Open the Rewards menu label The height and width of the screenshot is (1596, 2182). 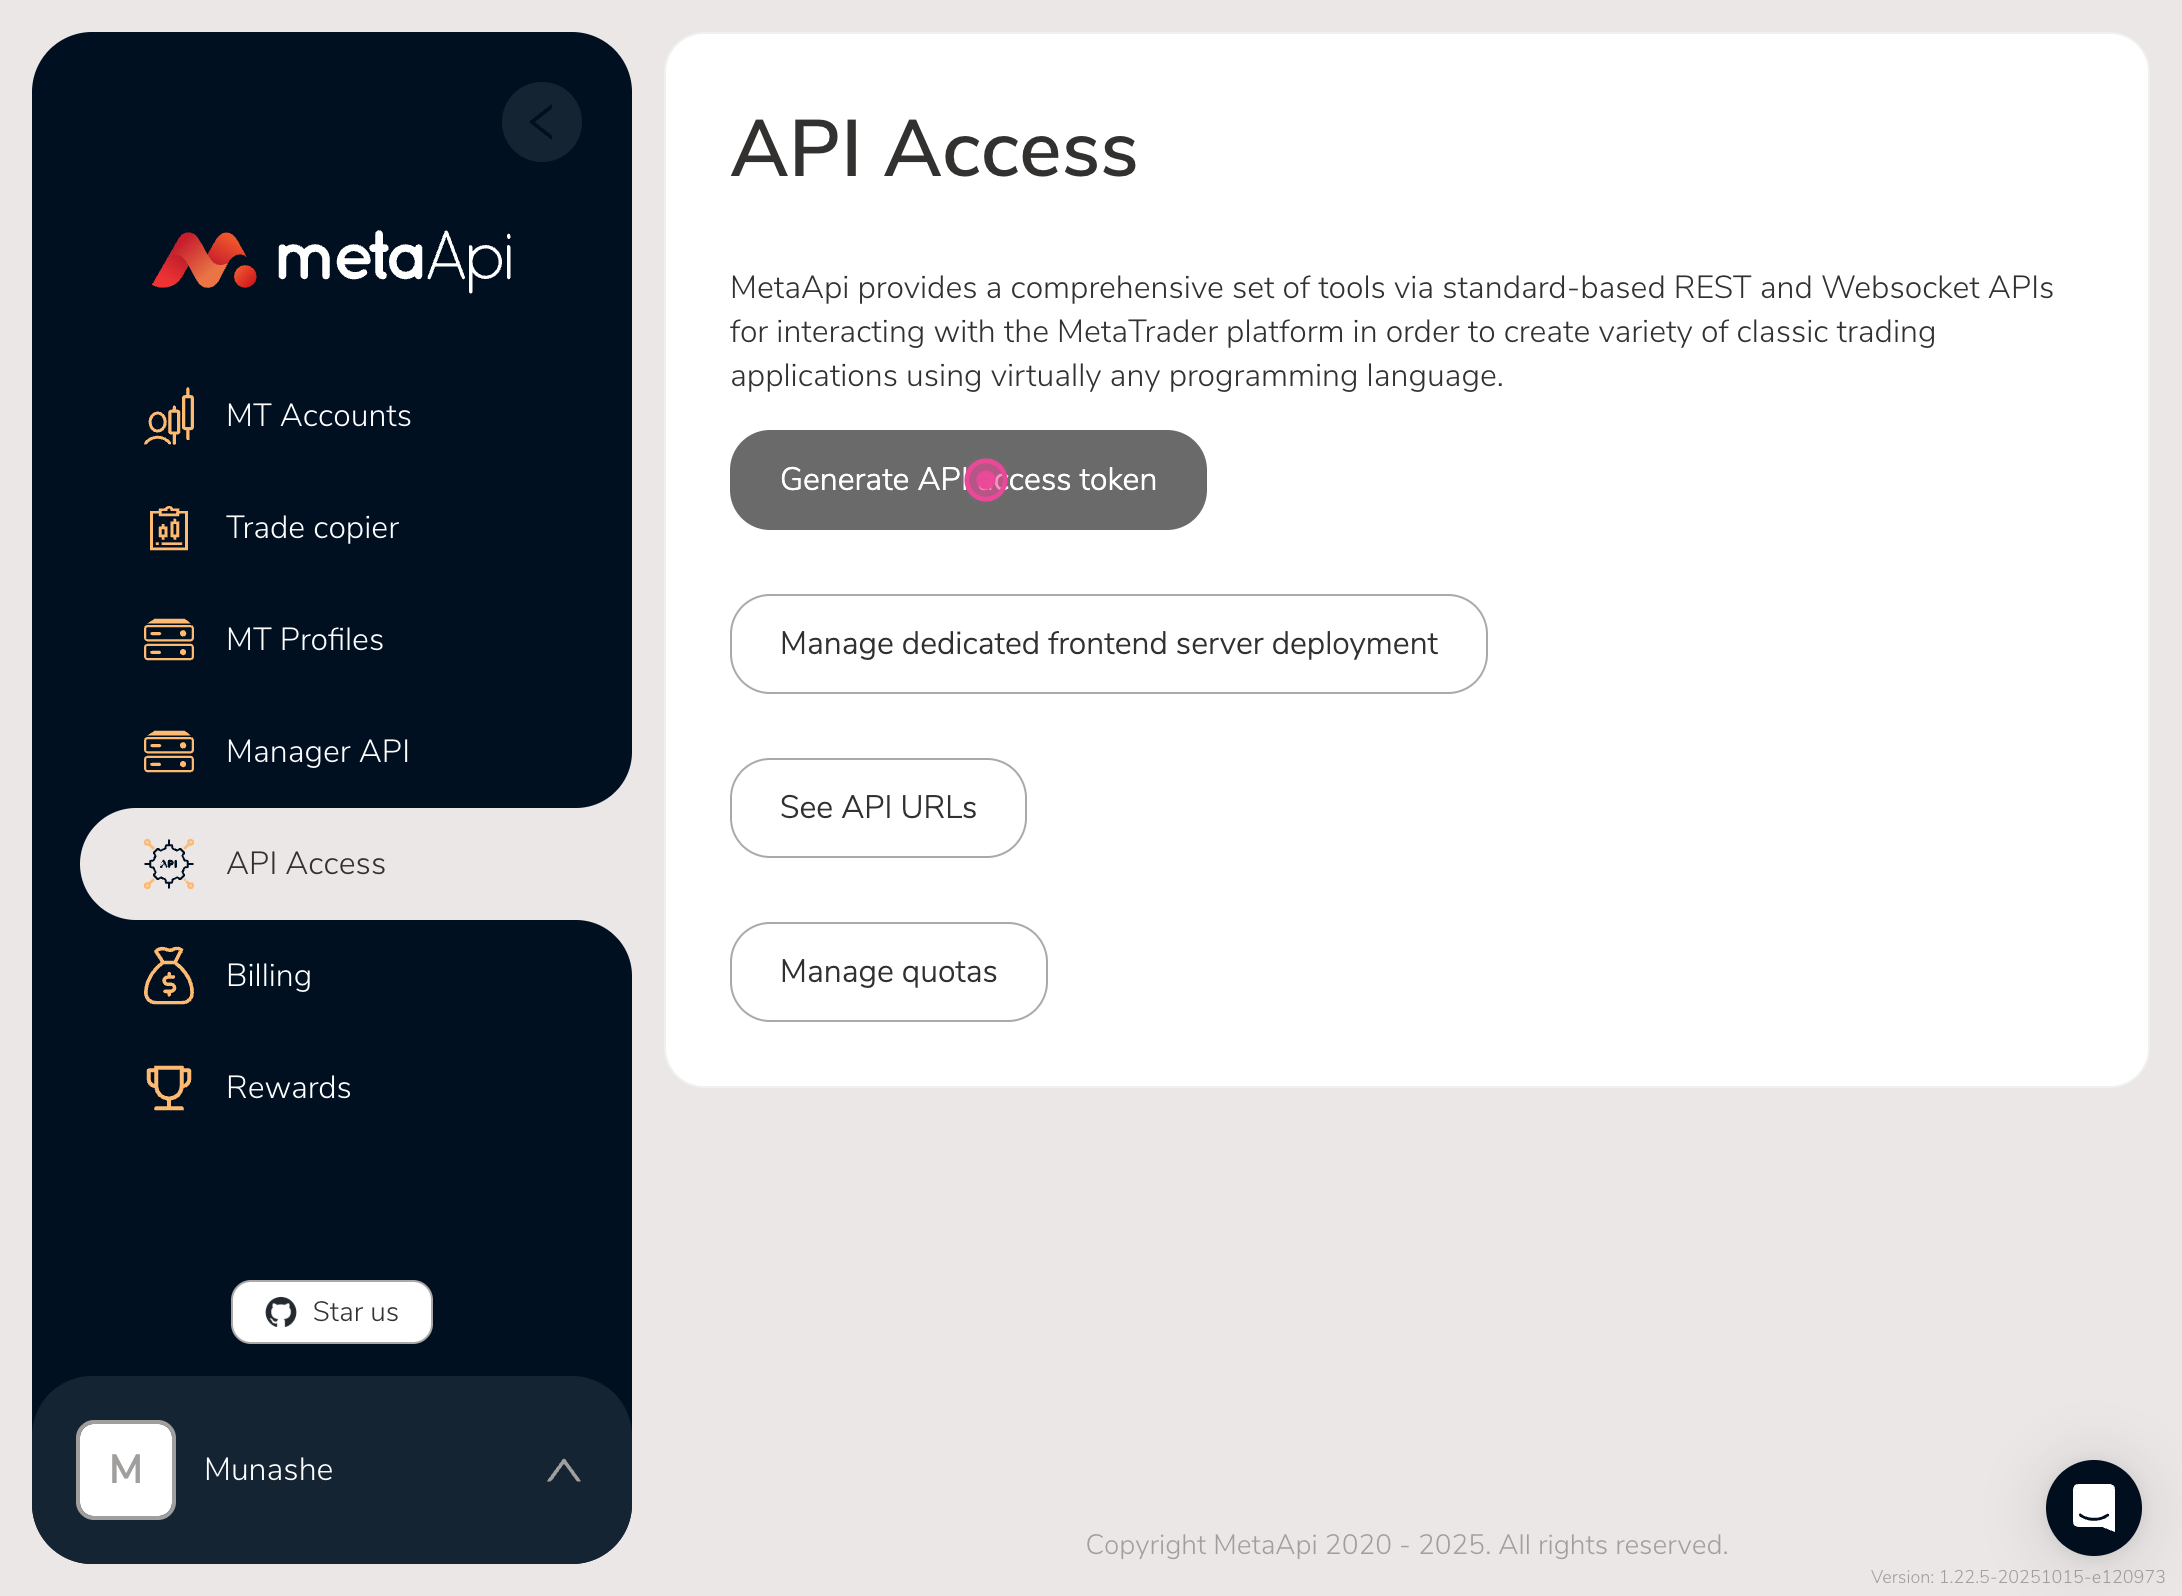(288, 1088)
